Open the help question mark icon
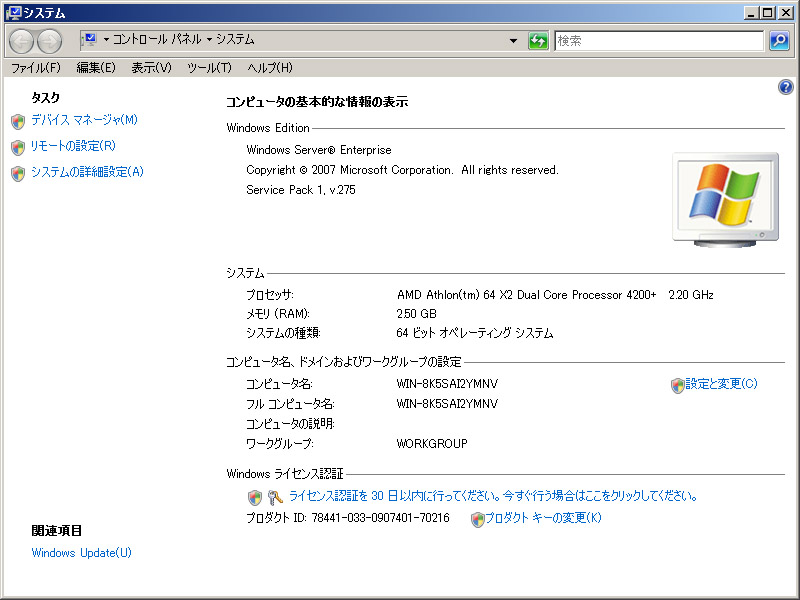The height and width of the screenshot is (600, 800). coord(786,87)
